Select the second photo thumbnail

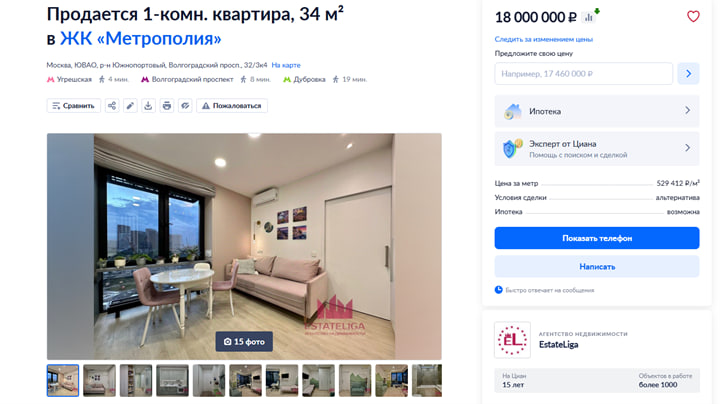click(99, 381)
